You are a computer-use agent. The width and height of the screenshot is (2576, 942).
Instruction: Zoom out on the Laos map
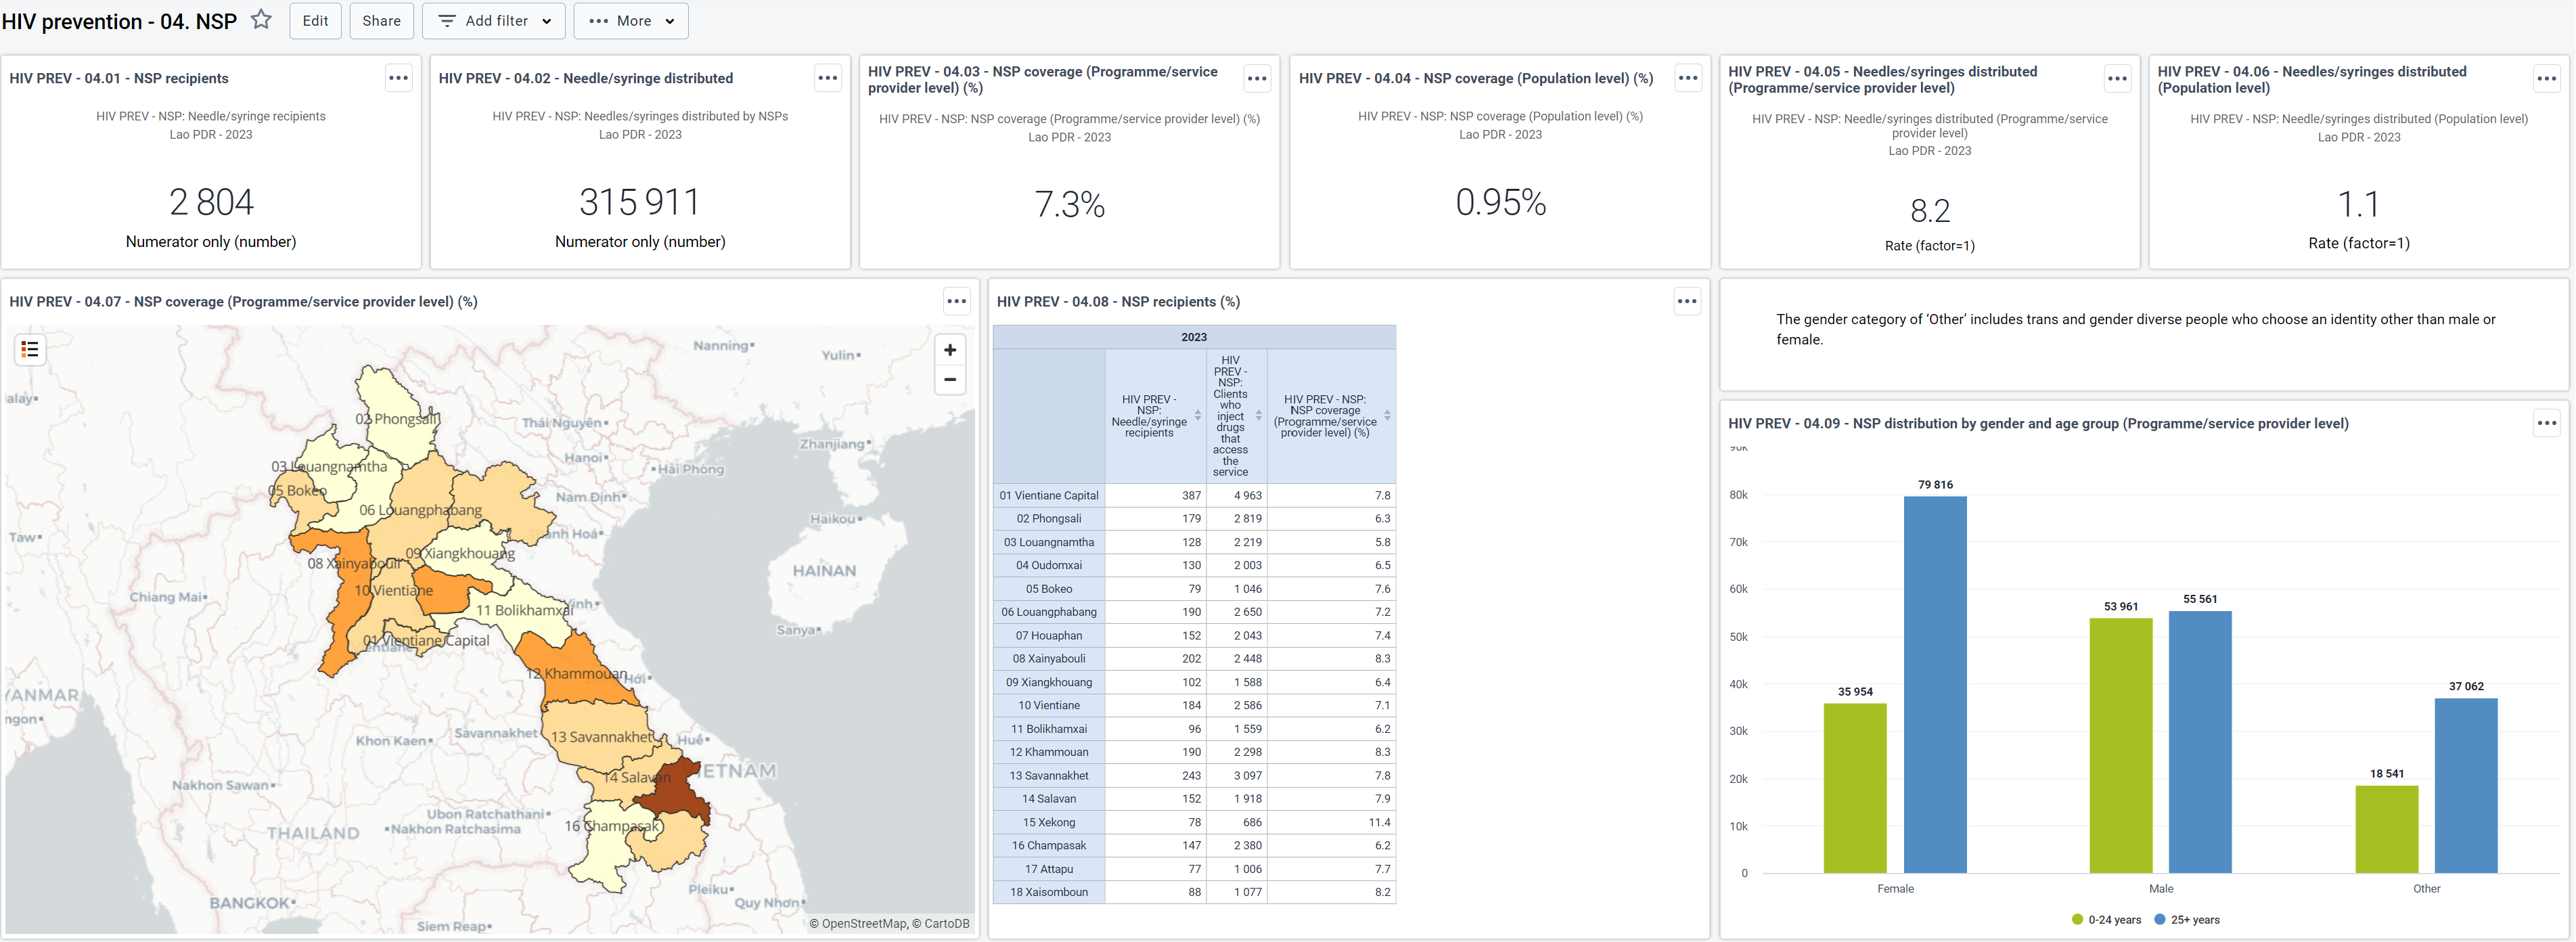(x=950, y=380)
